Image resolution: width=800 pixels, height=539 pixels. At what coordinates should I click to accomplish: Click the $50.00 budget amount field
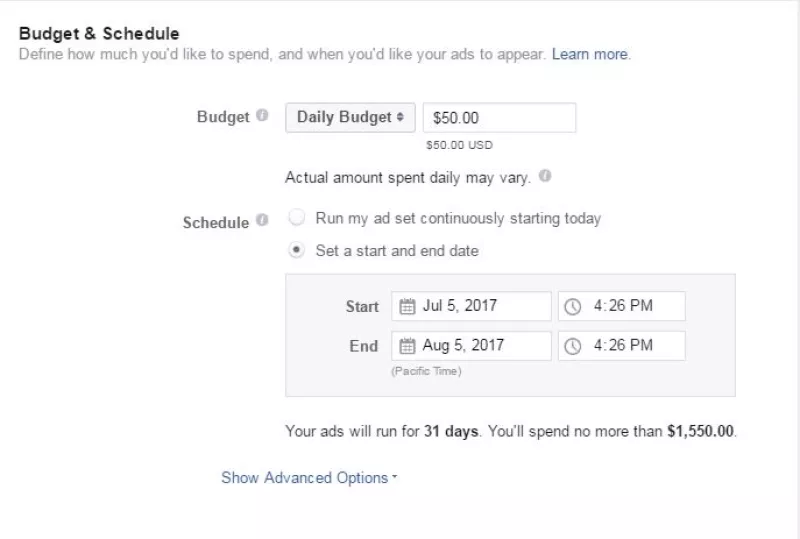tap(499, 118)
